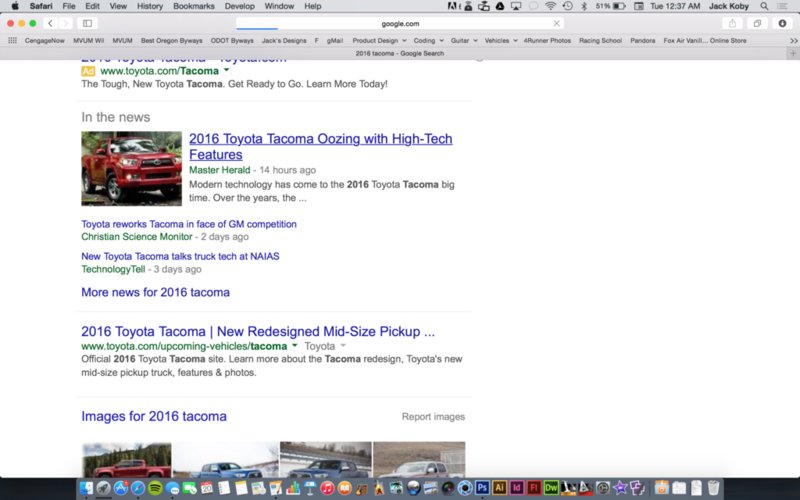Show all tabs overview
800x500 pixels.
pos(758,23)
